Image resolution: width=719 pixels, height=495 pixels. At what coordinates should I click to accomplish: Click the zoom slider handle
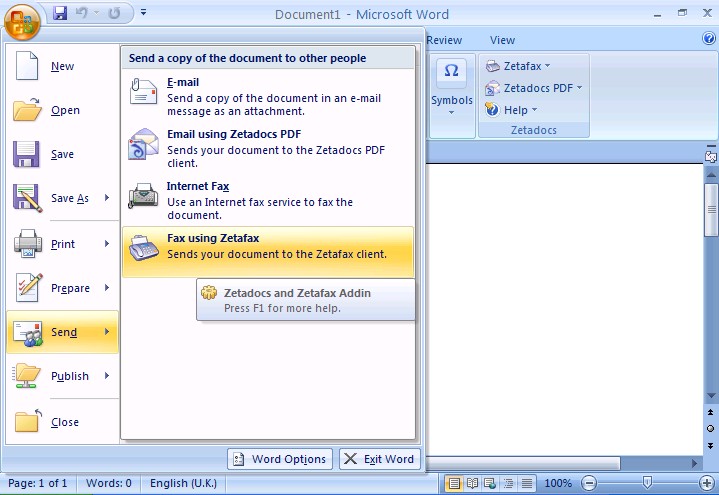coord(647,482)
